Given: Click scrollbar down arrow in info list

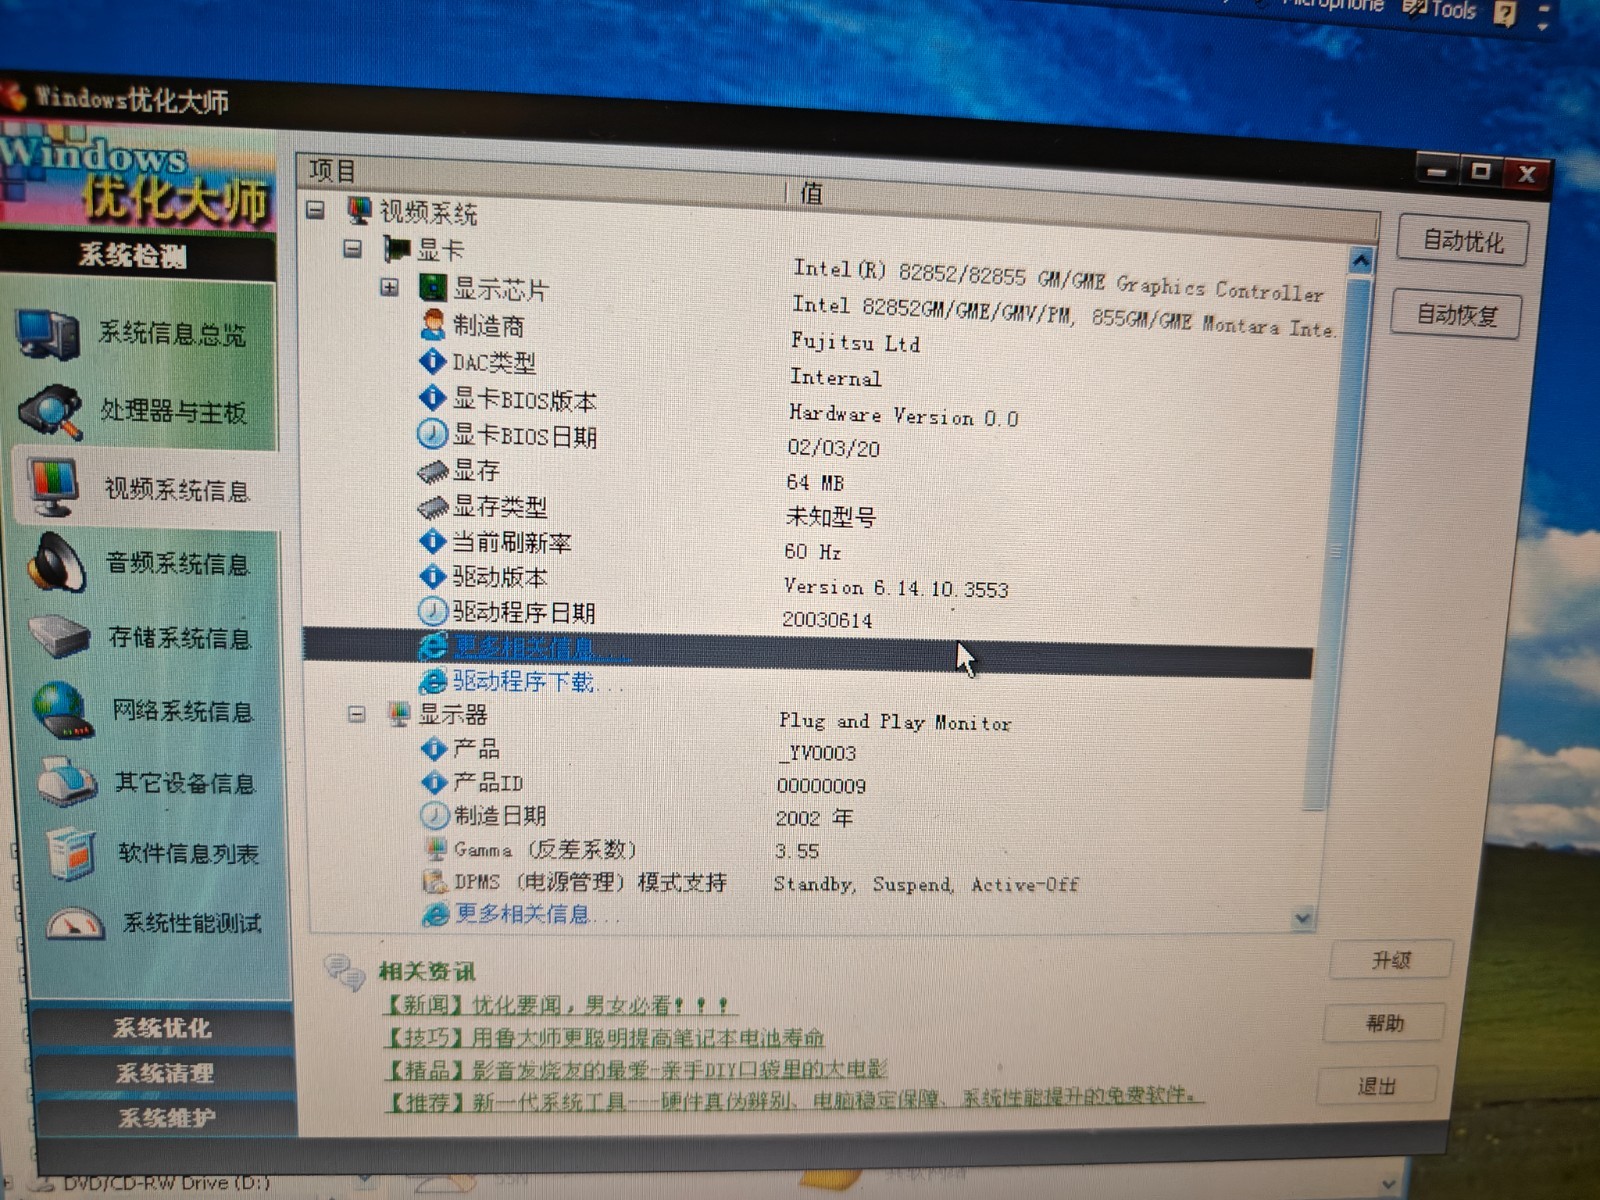Looking at the screenshot, I should pos(1302,917).
